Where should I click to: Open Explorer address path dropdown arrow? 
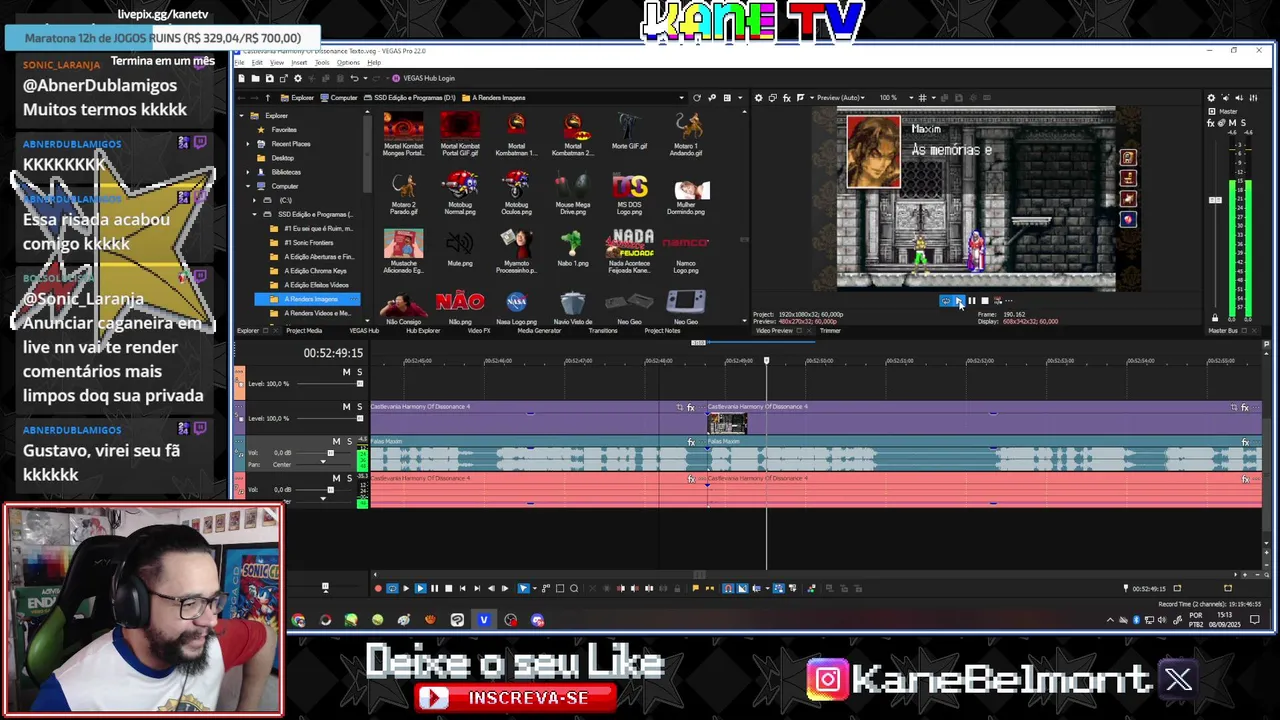682,98
